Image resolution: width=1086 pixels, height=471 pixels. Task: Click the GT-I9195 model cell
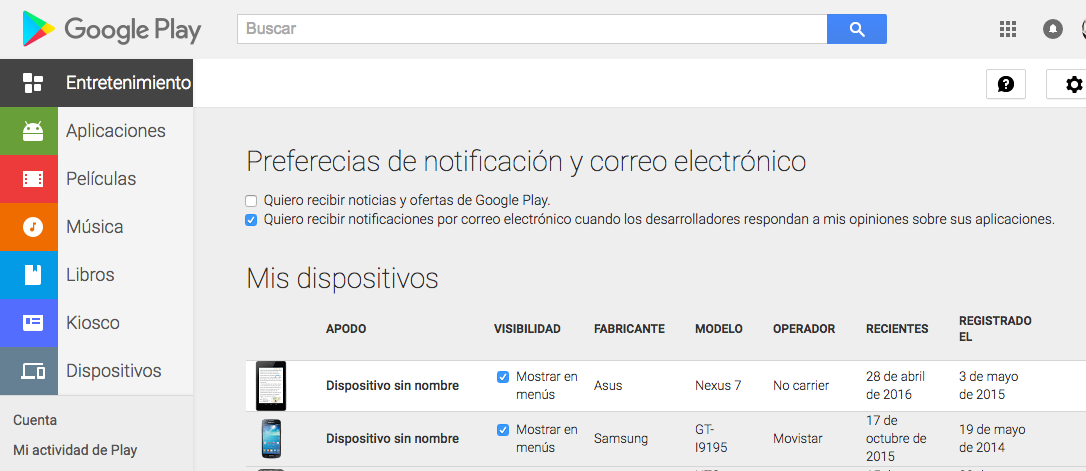point(711,438)
